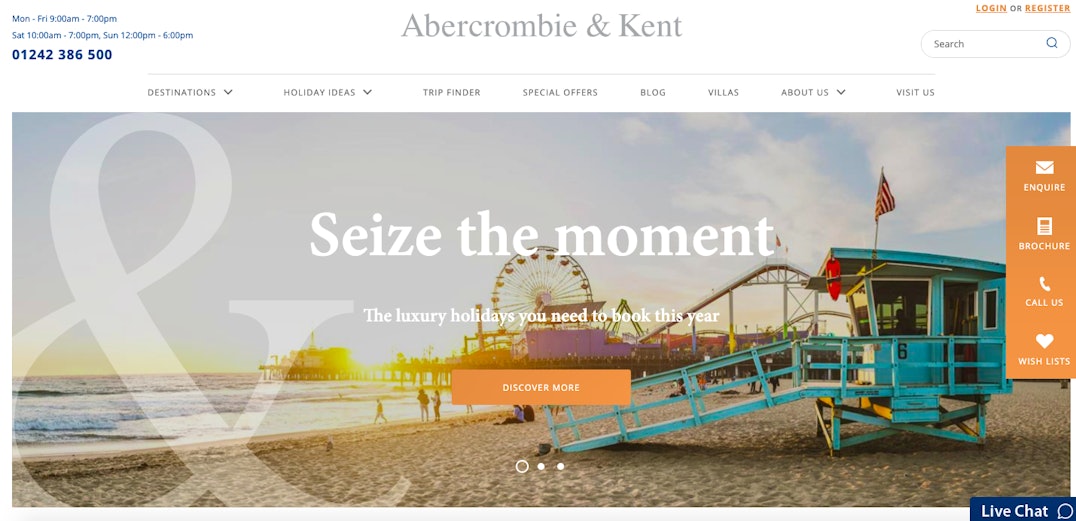Open Wish Lists heart icon
The height and width of the screenshot is (521, 1076).
point(1044,341)
